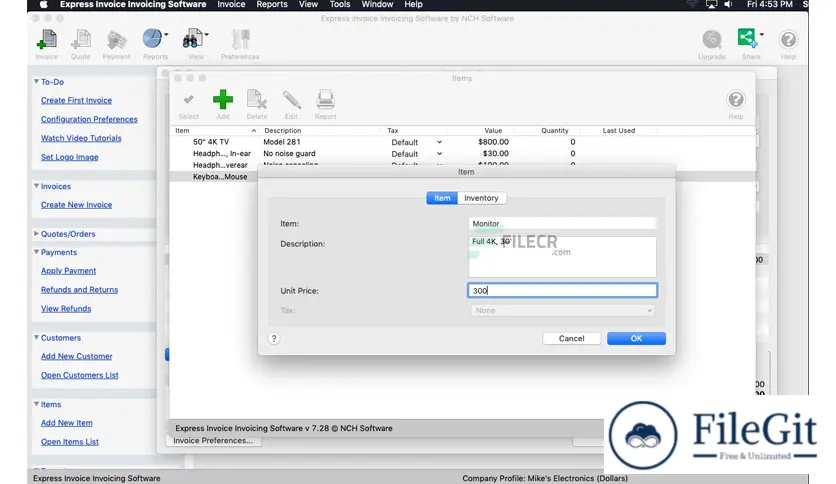Click the Apply Payment link
This screenshot has width=836, height=484.
[x=68, y=271]
